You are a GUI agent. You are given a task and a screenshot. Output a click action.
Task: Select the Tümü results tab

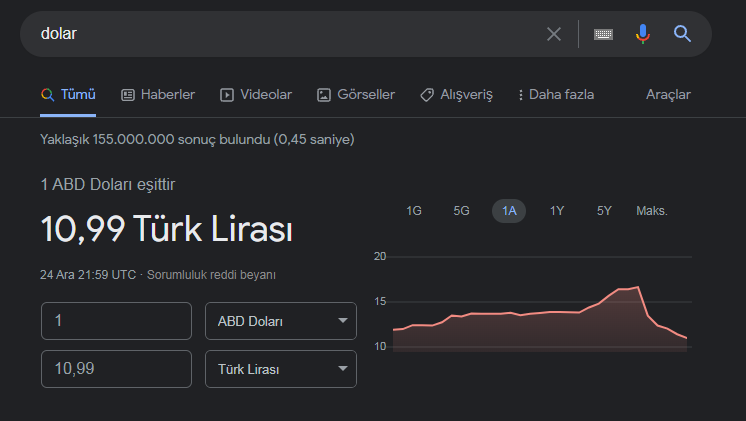(x=68, y=95)
